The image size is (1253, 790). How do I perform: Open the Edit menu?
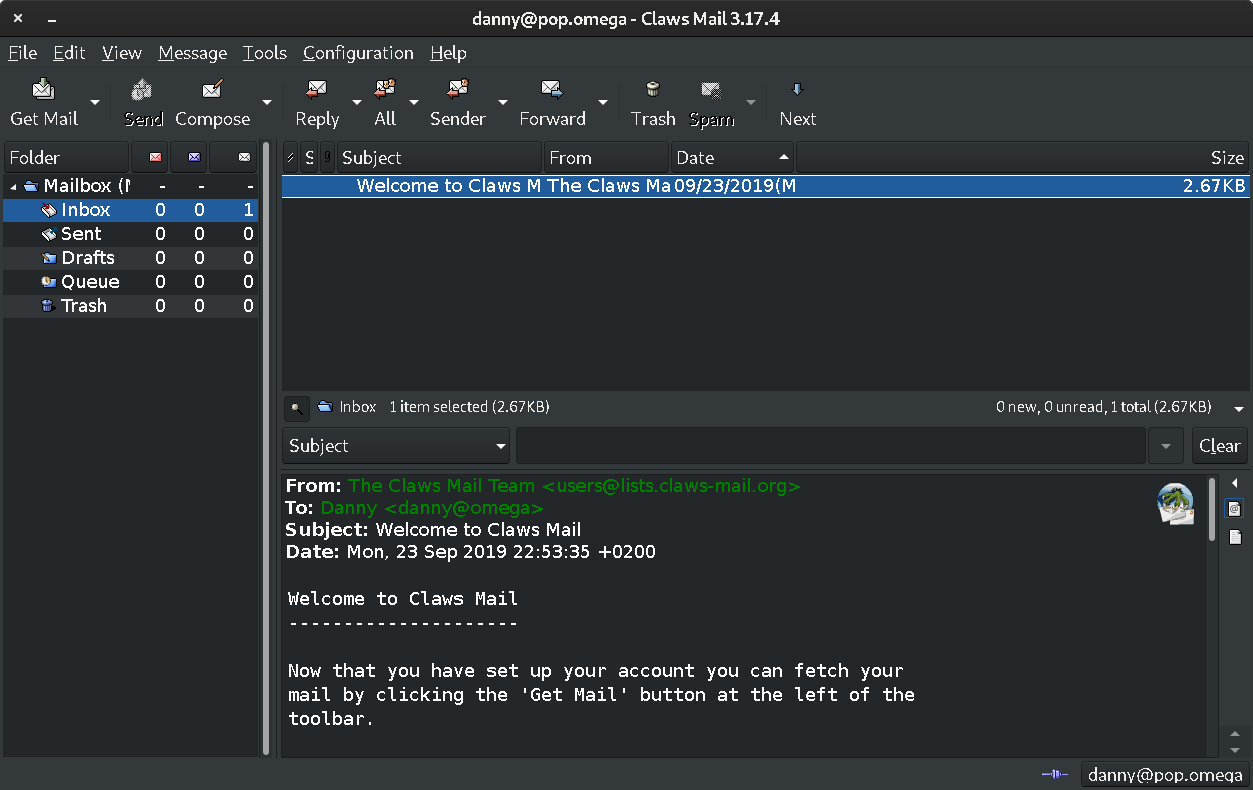(69, 53)
